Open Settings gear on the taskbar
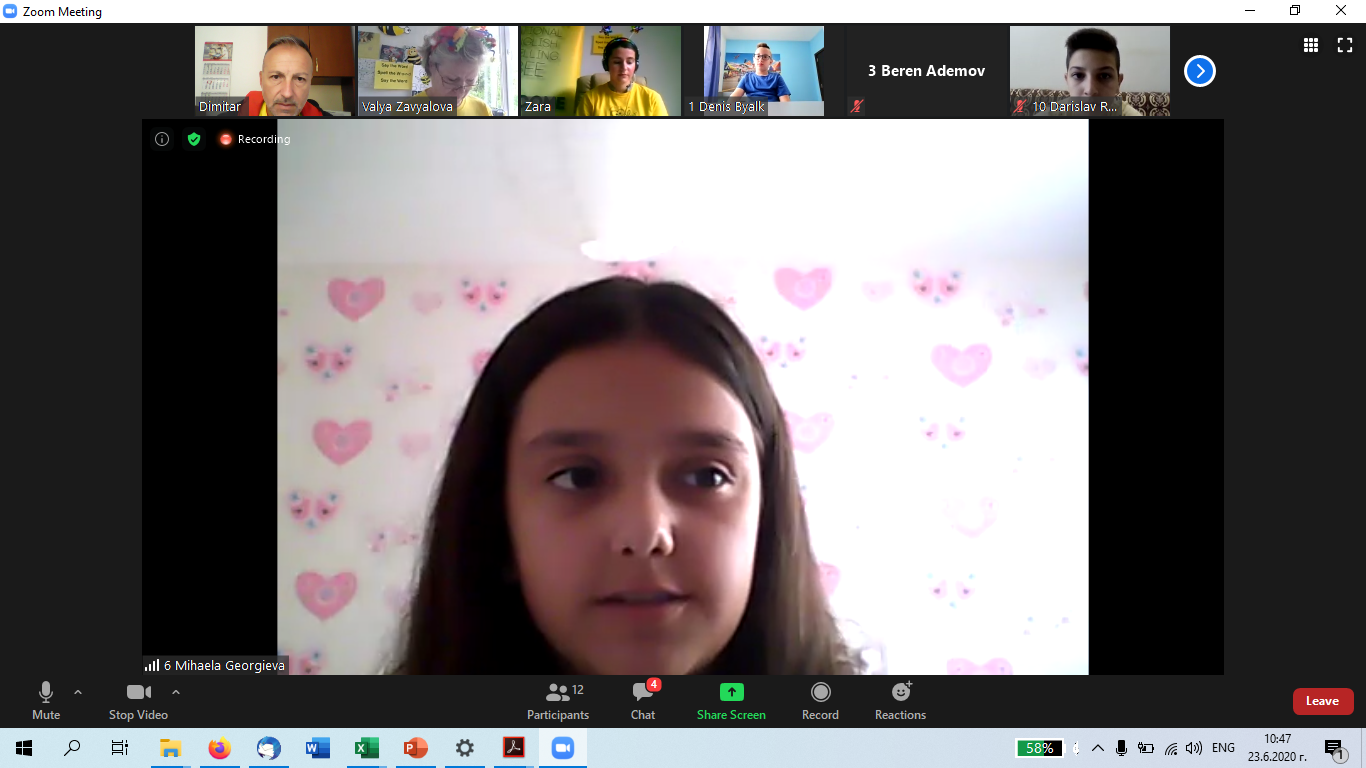The width and height of the screenshot is (1366, 768). point(464,748)
